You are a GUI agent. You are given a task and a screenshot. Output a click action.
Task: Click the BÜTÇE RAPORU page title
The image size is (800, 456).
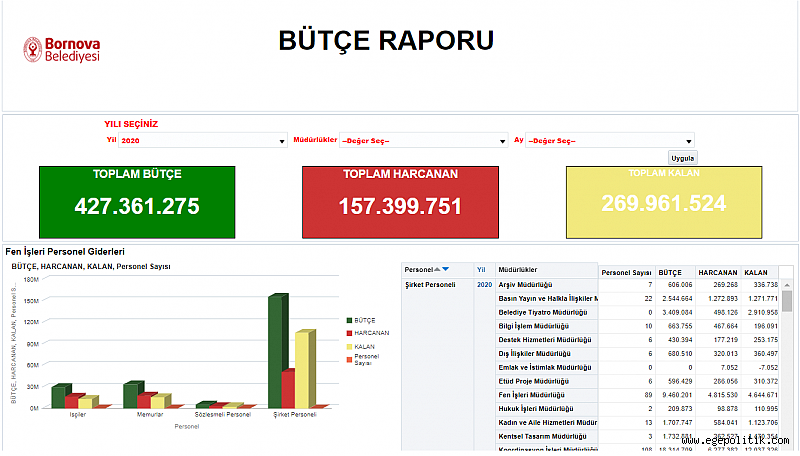(x=386, y=40)
